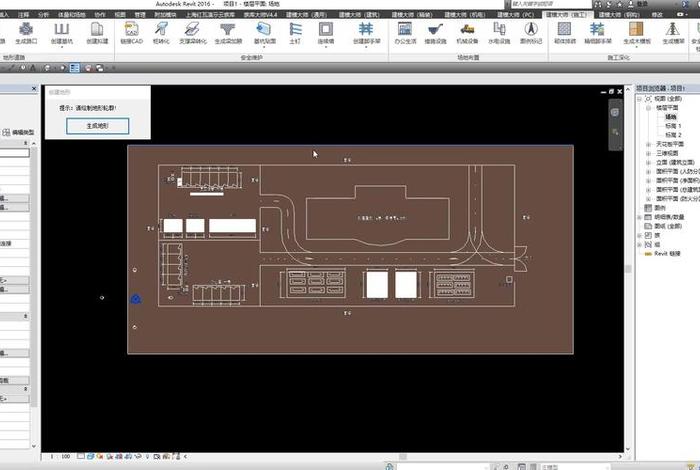Image resolution: width=700 pixels, height=470 pixels.
Task: Click the user login icon in title bar
Action: (x=631, y=4)
